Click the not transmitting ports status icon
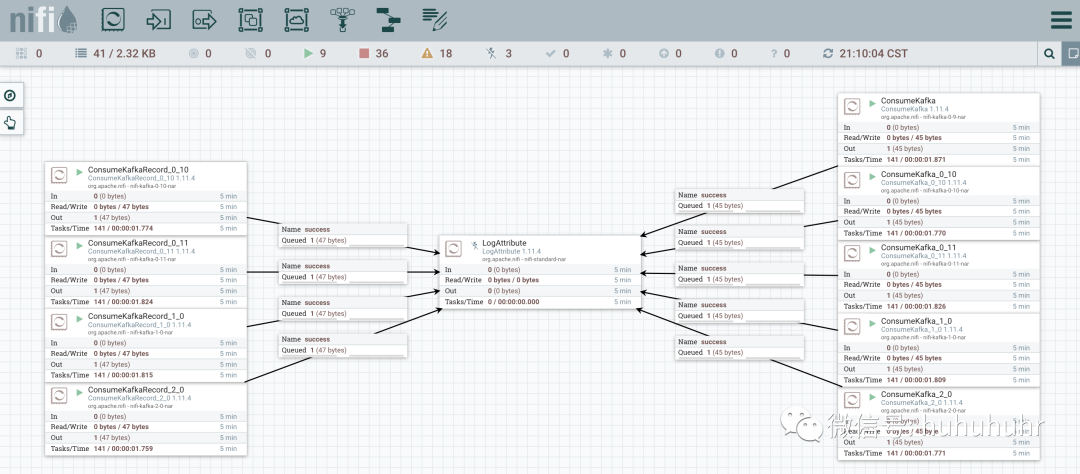The image size is (1080, 474). click(251, 53)
